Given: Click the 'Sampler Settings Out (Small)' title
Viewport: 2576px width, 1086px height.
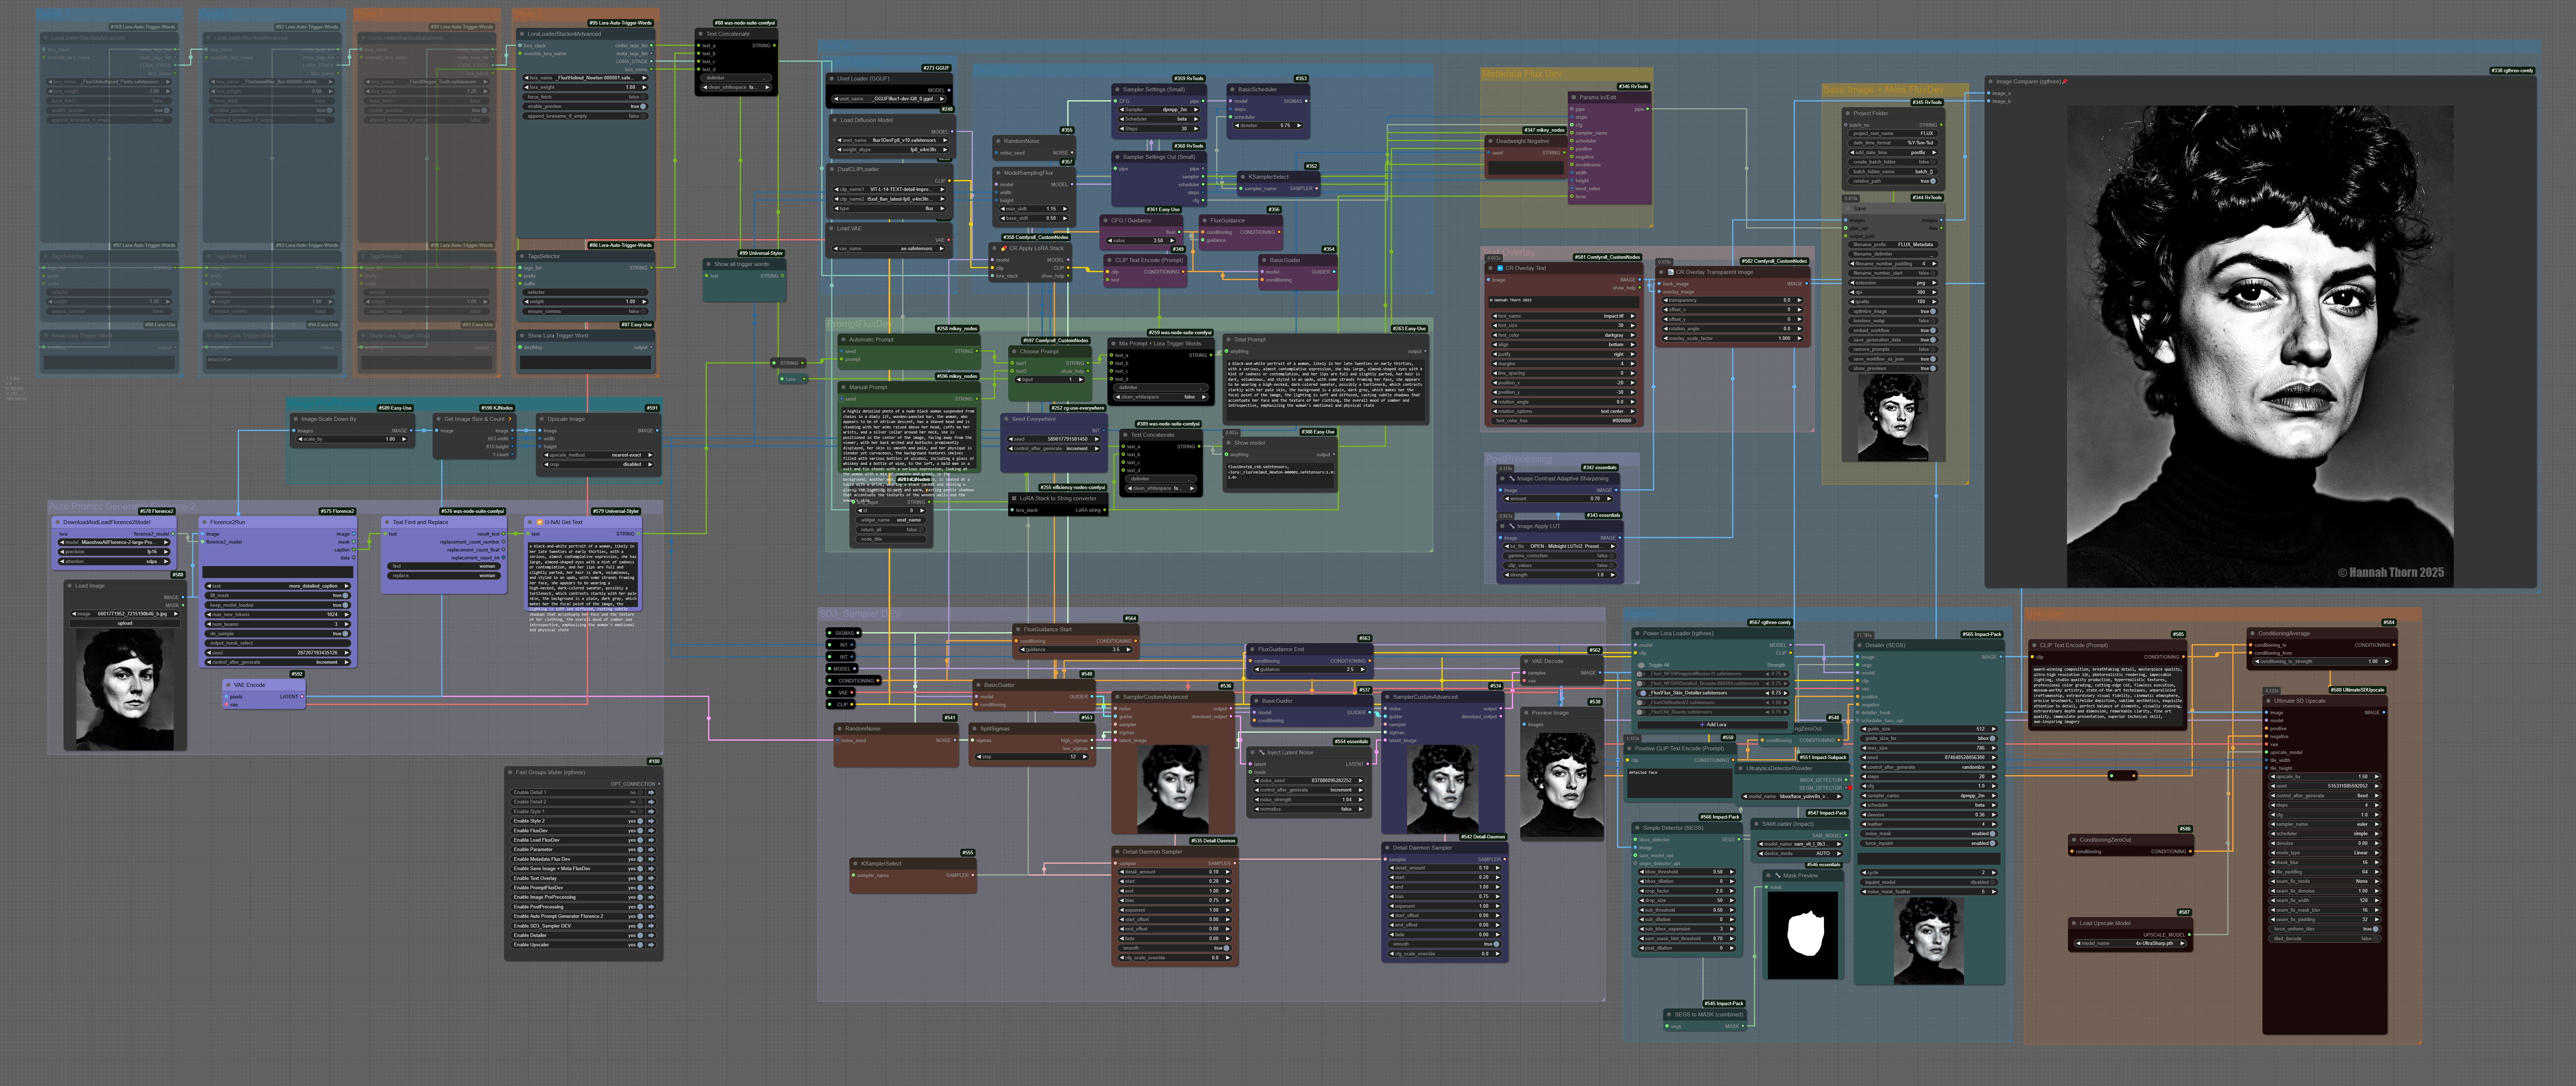Looking at the screenshot, I should (x=1159, y=157).
